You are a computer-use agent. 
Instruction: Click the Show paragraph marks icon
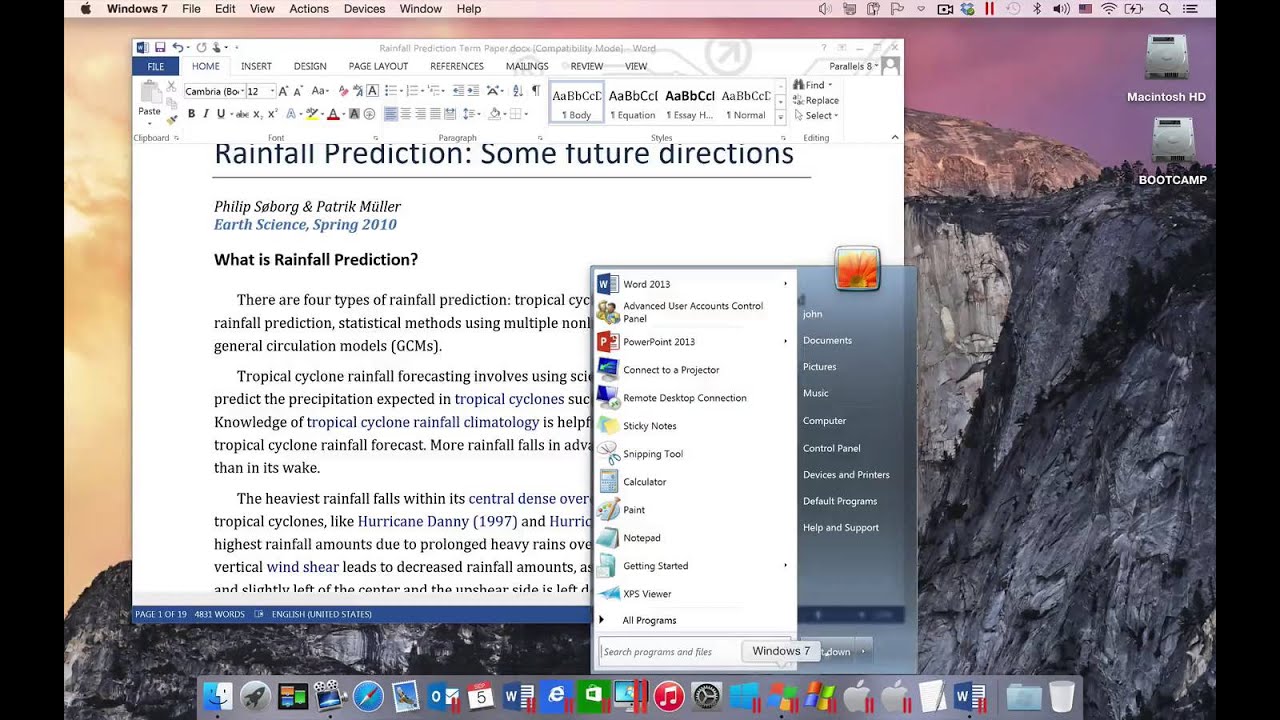(x=536, y=91)
